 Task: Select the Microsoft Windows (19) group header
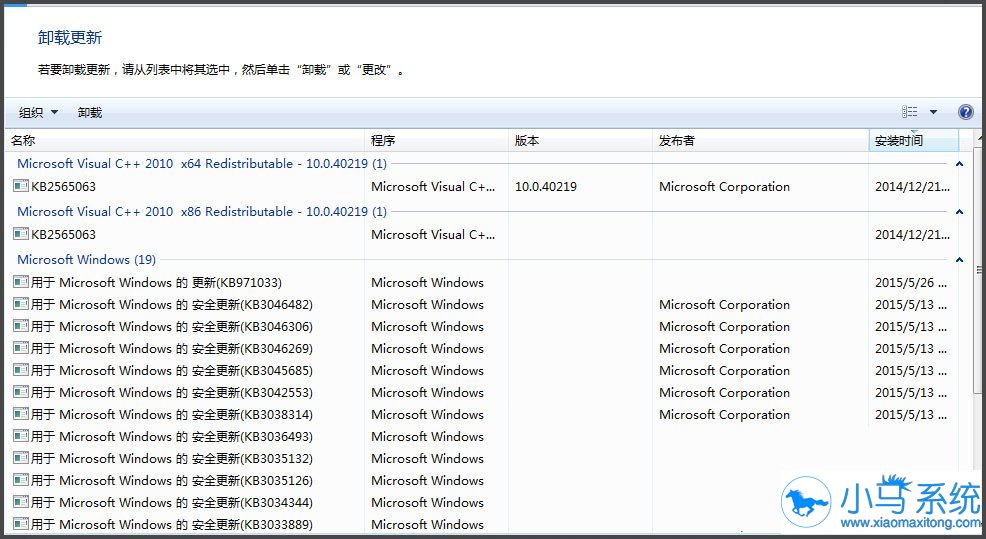click(86, 259)
